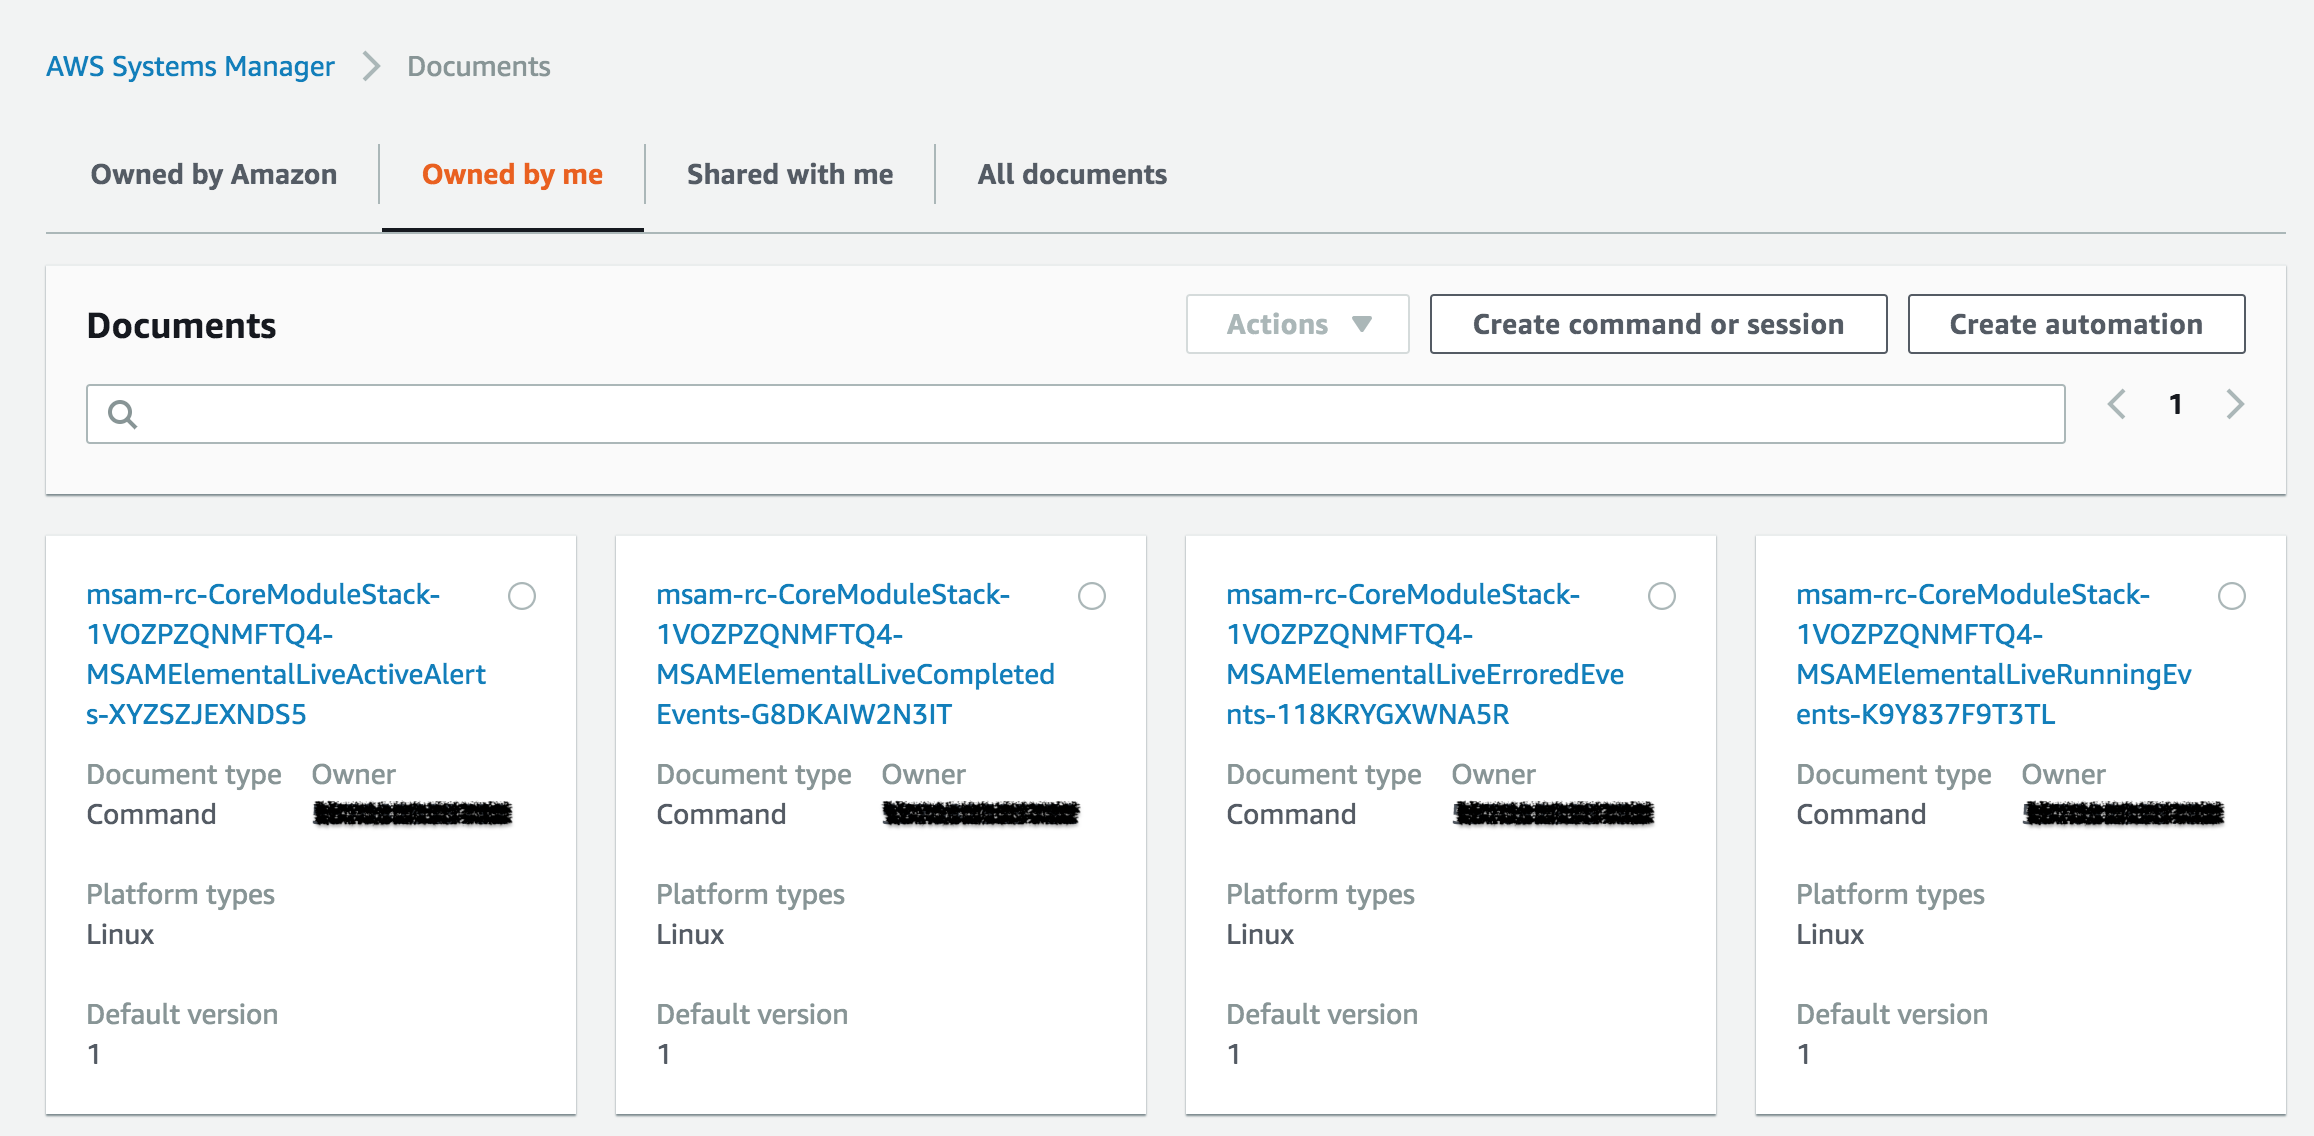
Task: Switch to All documents tab
Action: tap(1072, 174)
